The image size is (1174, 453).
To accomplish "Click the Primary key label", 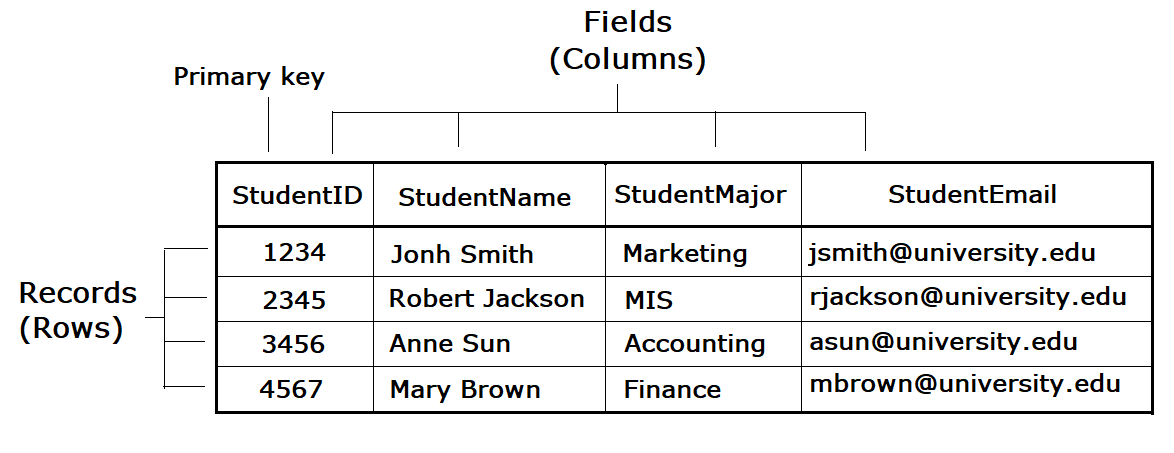I will click(x=249, y=77).
